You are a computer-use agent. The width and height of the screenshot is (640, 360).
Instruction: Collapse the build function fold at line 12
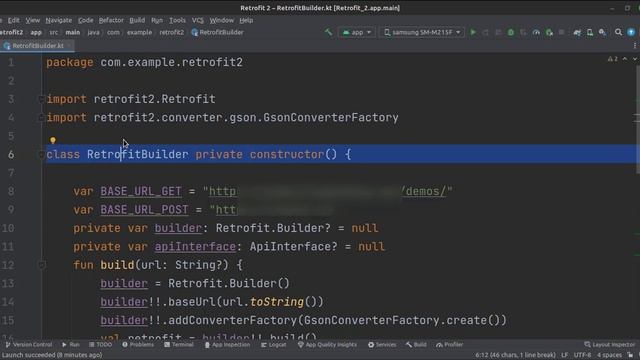pos(41,265)
